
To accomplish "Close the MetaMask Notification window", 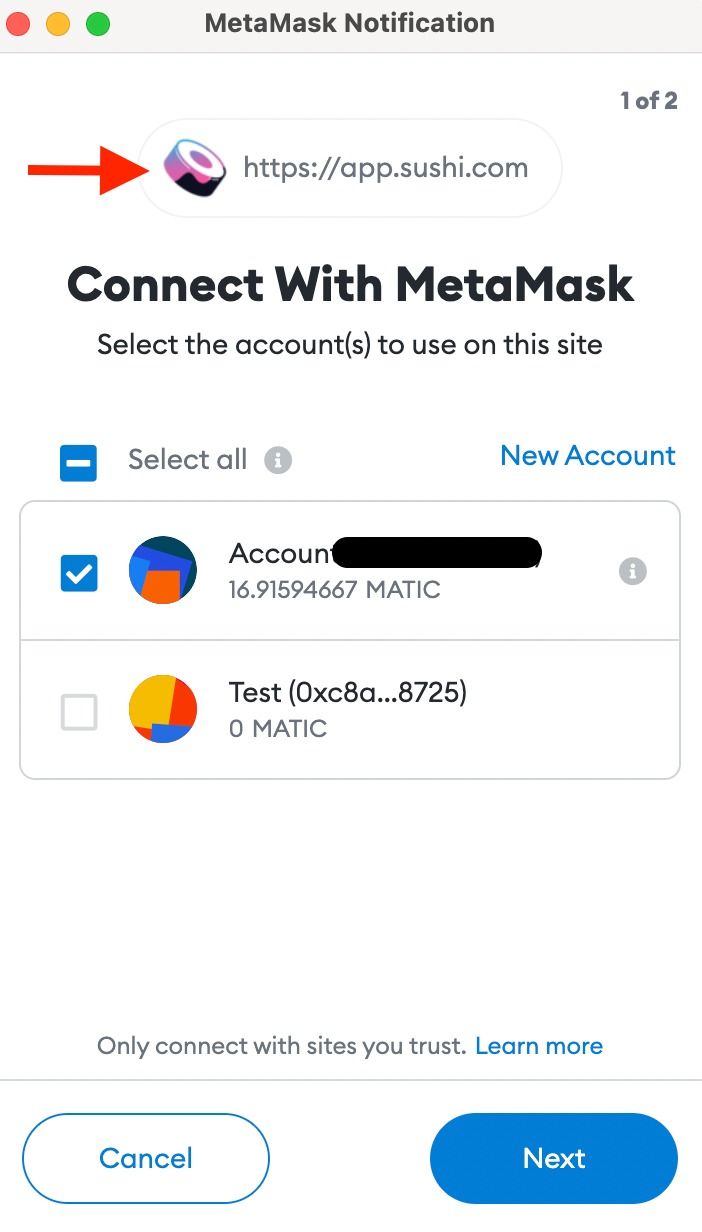I will 19,24.
